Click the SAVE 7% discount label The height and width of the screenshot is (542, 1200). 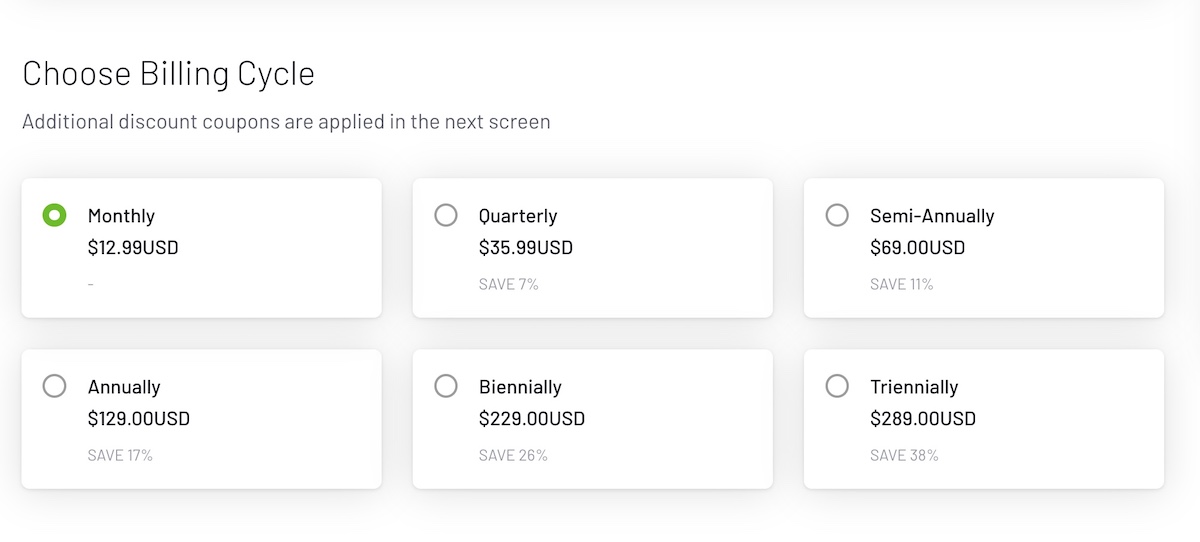tap(508, 284)
